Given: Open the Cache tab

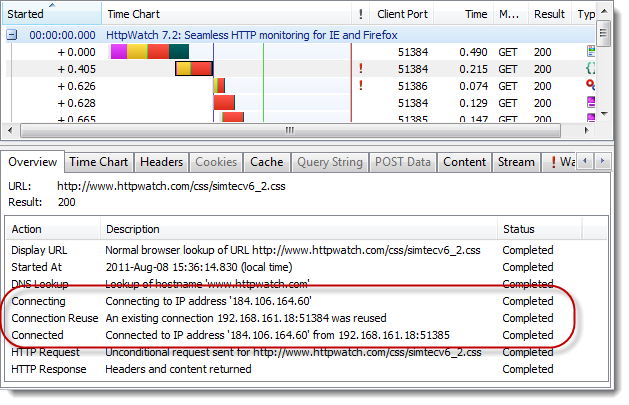Looking at the screenshot, I should pyautogui.click(x=267, y=162).
